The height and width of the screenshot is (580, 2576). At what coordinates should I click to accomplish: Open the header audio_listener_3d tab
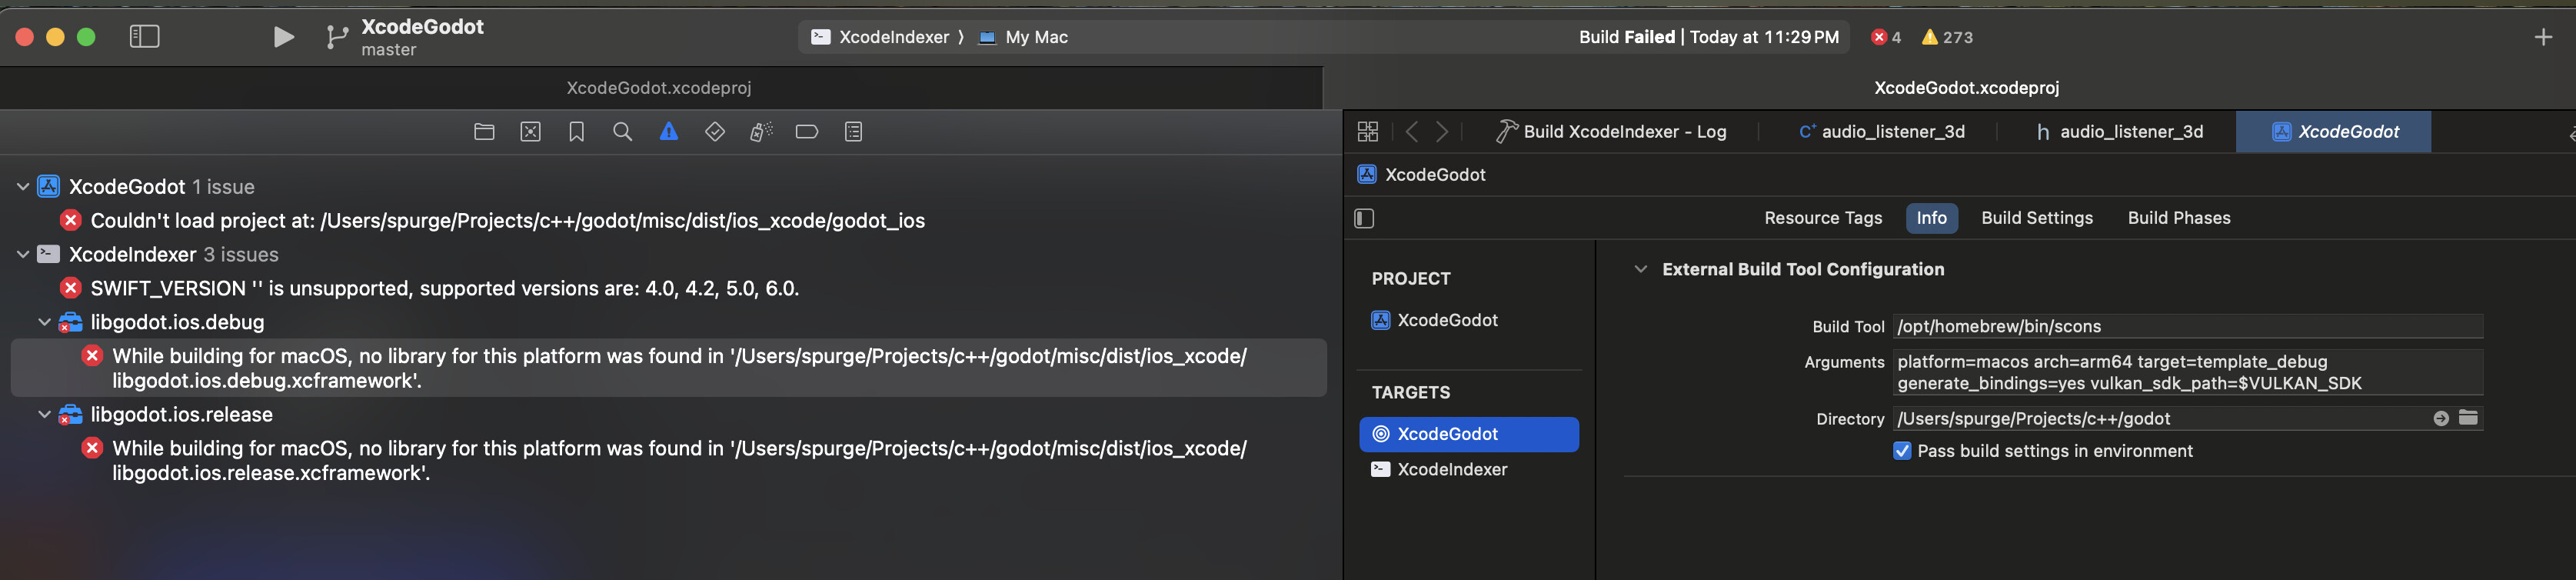click(2120, 132)
